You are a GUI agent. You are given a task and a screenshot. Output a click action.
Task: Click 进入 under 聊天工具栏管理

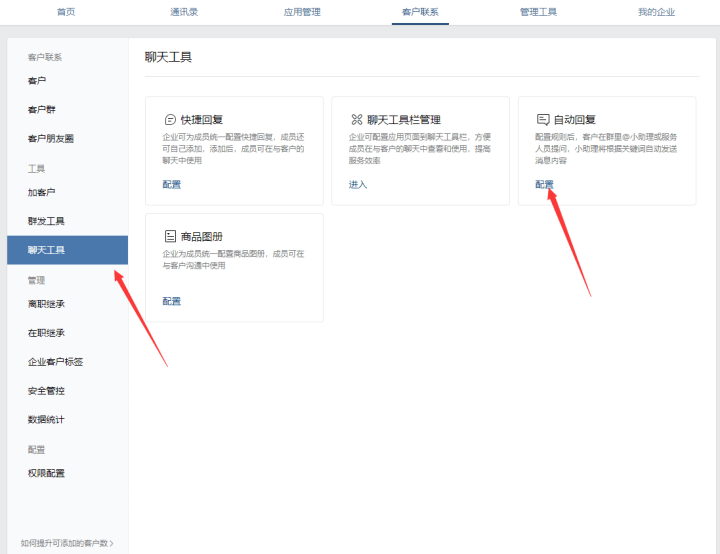[358, 185]
